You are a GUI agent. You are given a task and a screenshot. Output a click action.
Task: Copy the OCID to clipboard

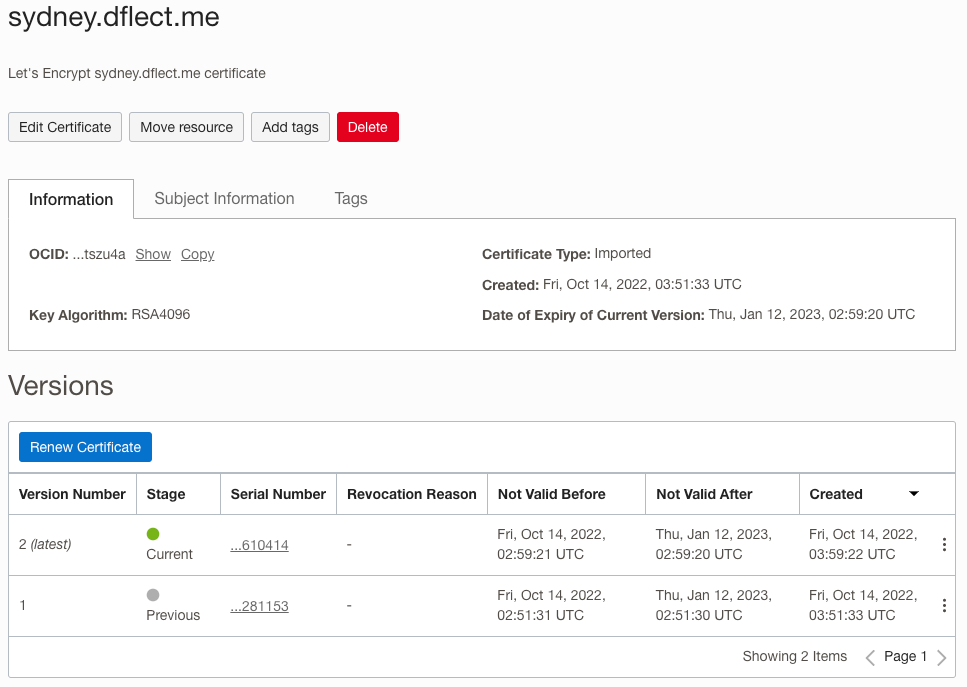[197, 254]
